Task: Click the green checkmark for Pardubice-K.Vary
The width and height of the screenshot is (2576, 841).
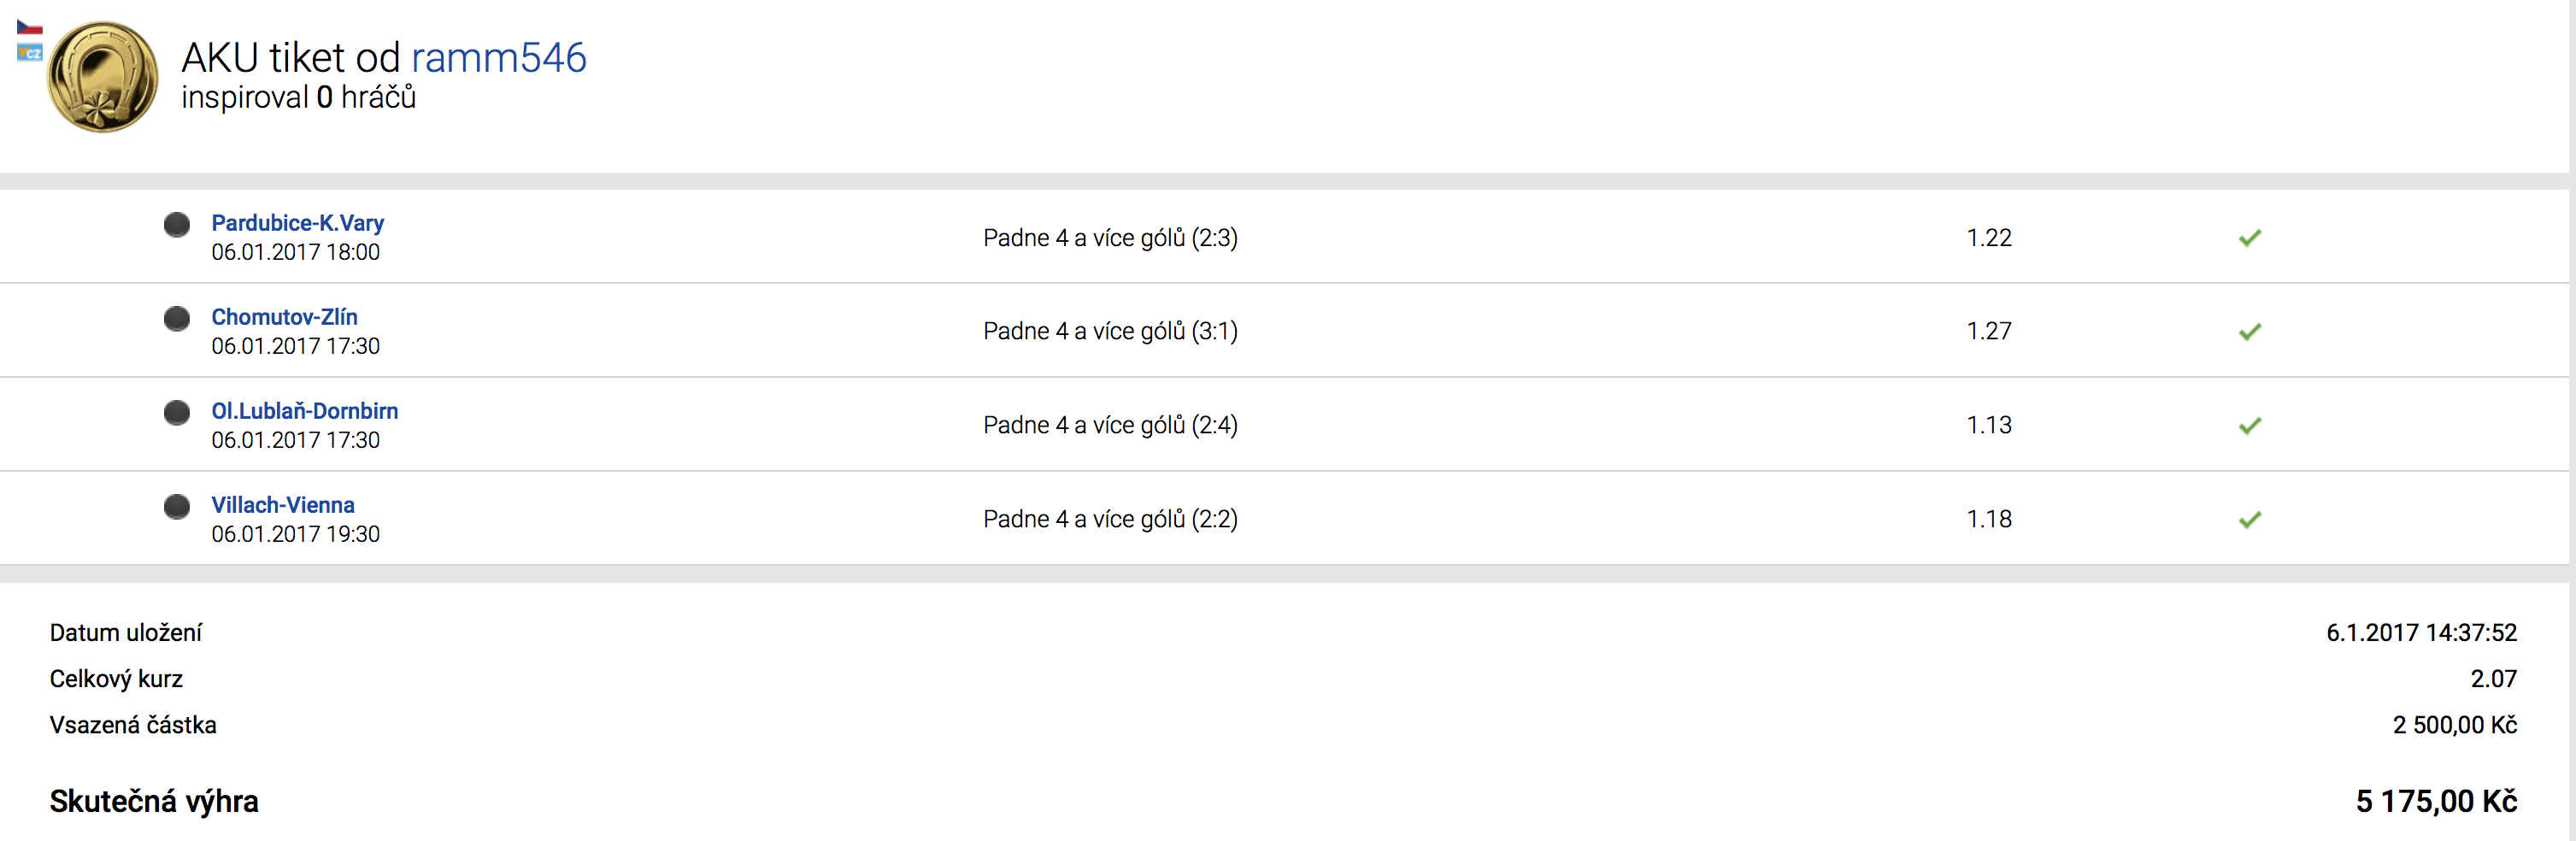Action: [2249, 238]
